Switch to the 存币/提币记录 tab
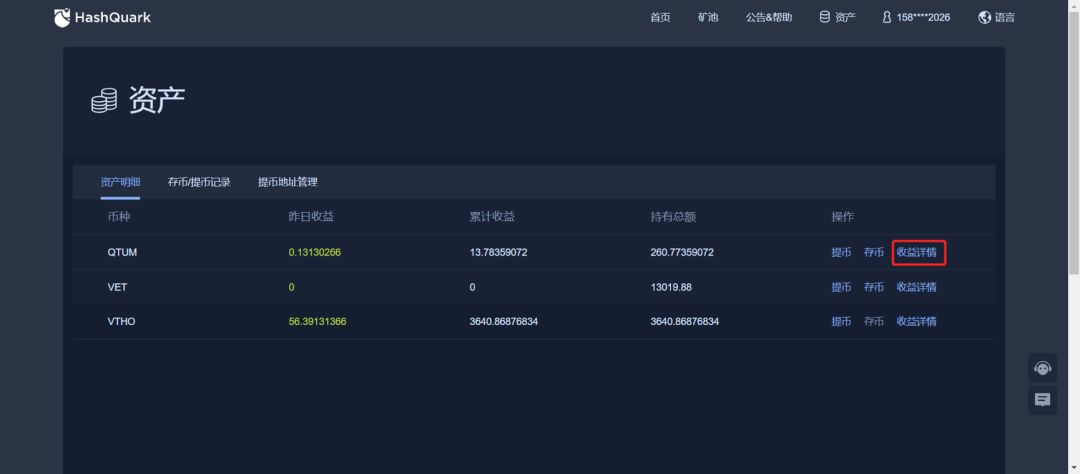 (199, 183)
